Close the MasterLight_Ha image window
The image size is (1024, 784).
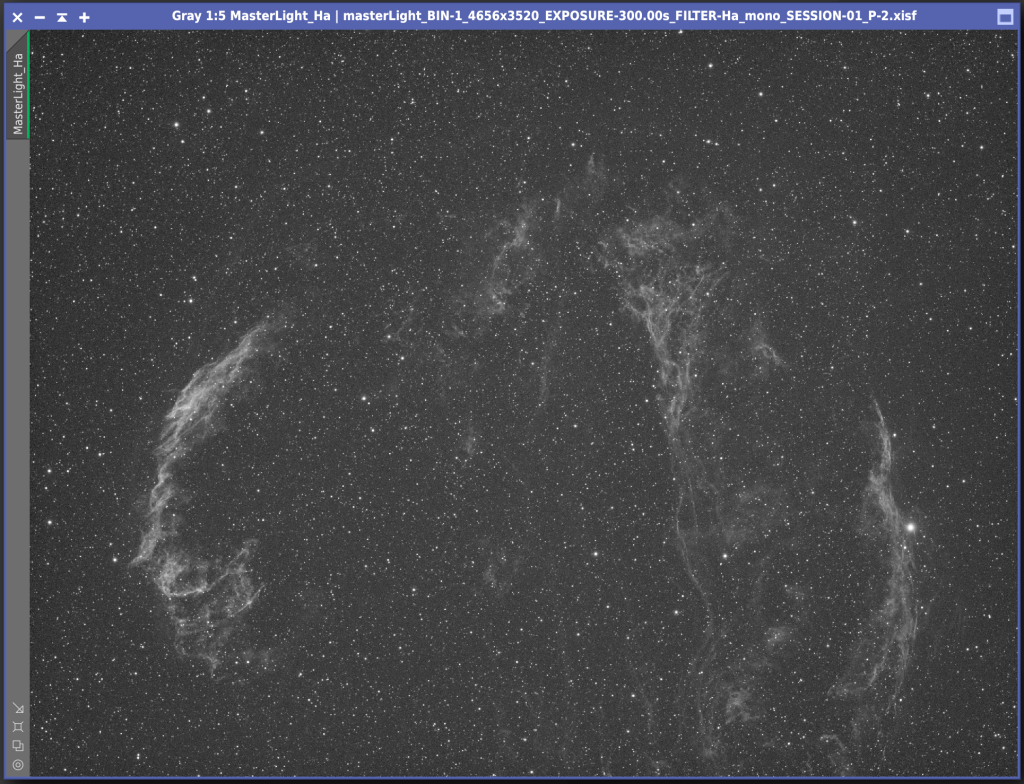18,17
